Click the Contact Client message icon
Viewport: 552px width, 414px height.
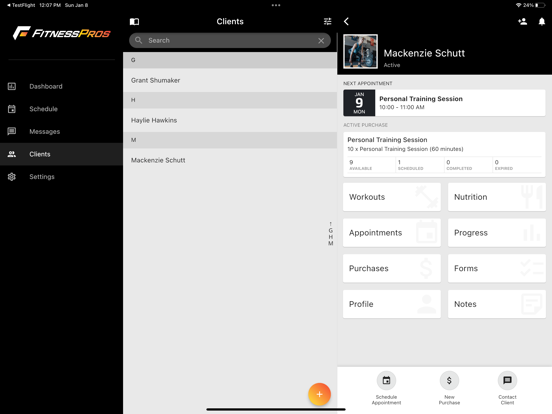(x=507, y=380)
